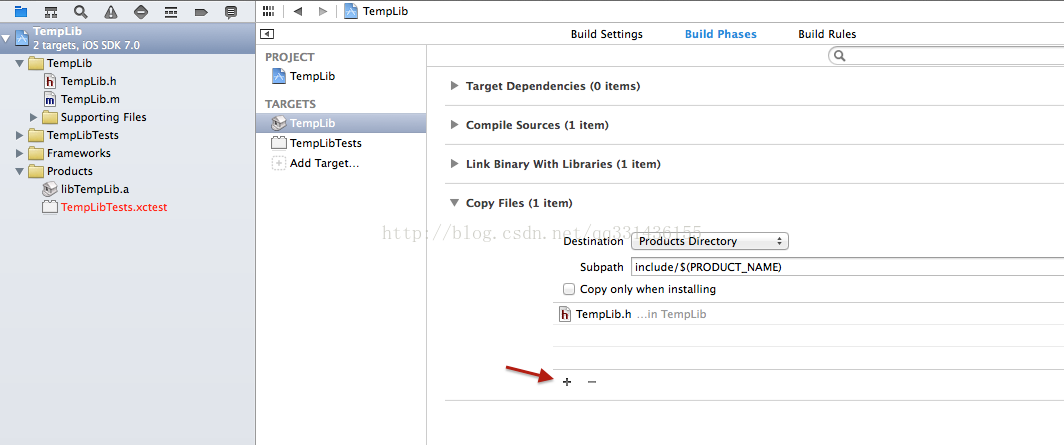Collapse the Copy Files section
The image size is (1064, 445).
pyautogui.click(x=454, y=203)
